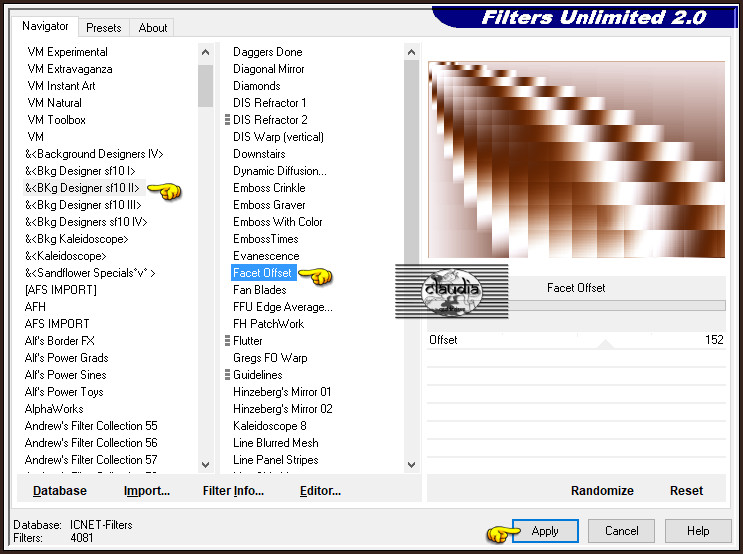Choose the Evanescence filter
The width and height of the screenshot is (743, 554).
[x=266, y=256]
